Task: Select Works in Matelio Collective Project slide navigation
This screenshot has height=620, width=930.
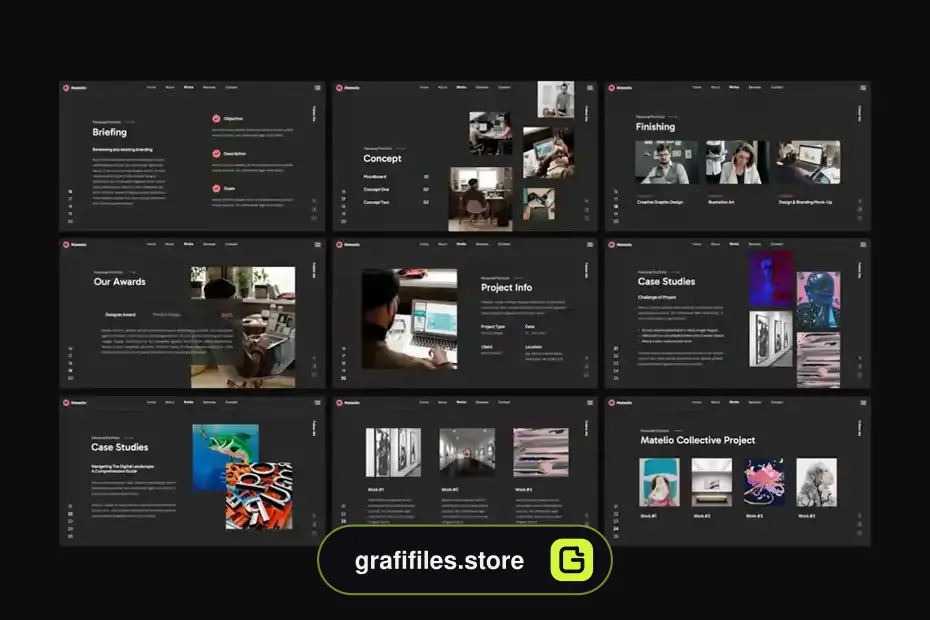Action: click(x=734, y=402)
